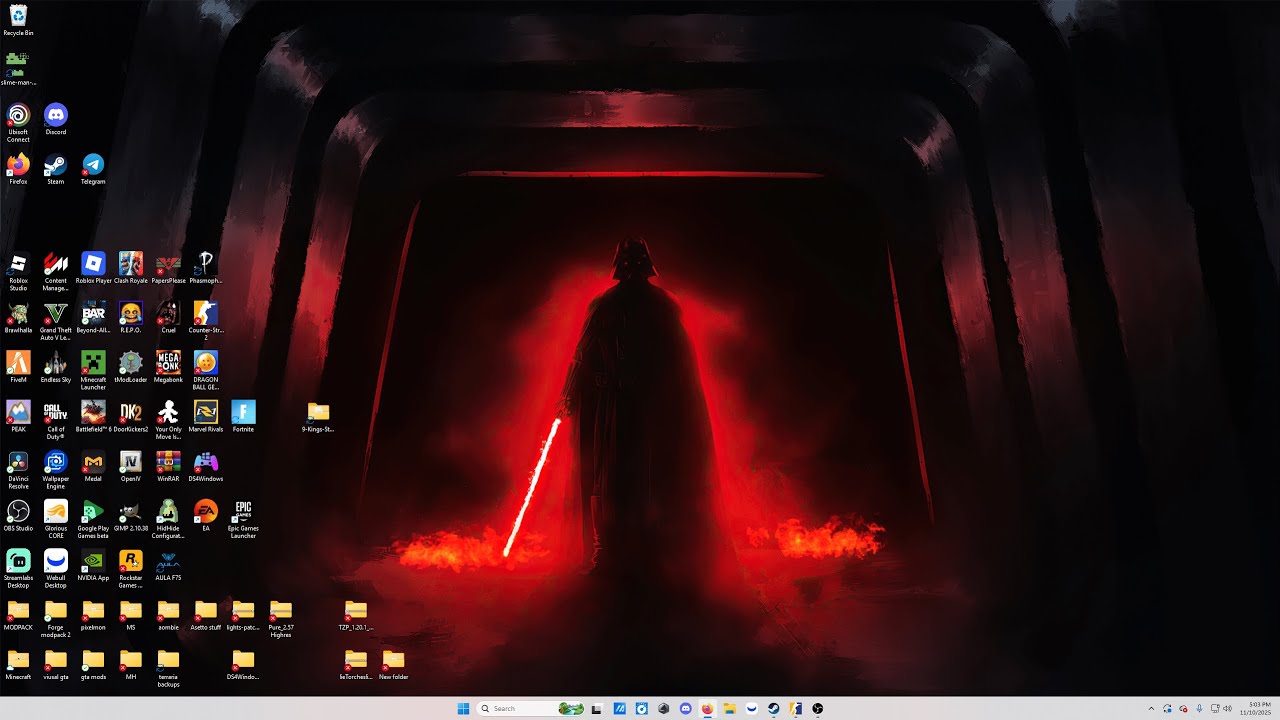Screen dimensions: 1280x720
Task: Select the zombie folder
Action: (x=168, y=616)
